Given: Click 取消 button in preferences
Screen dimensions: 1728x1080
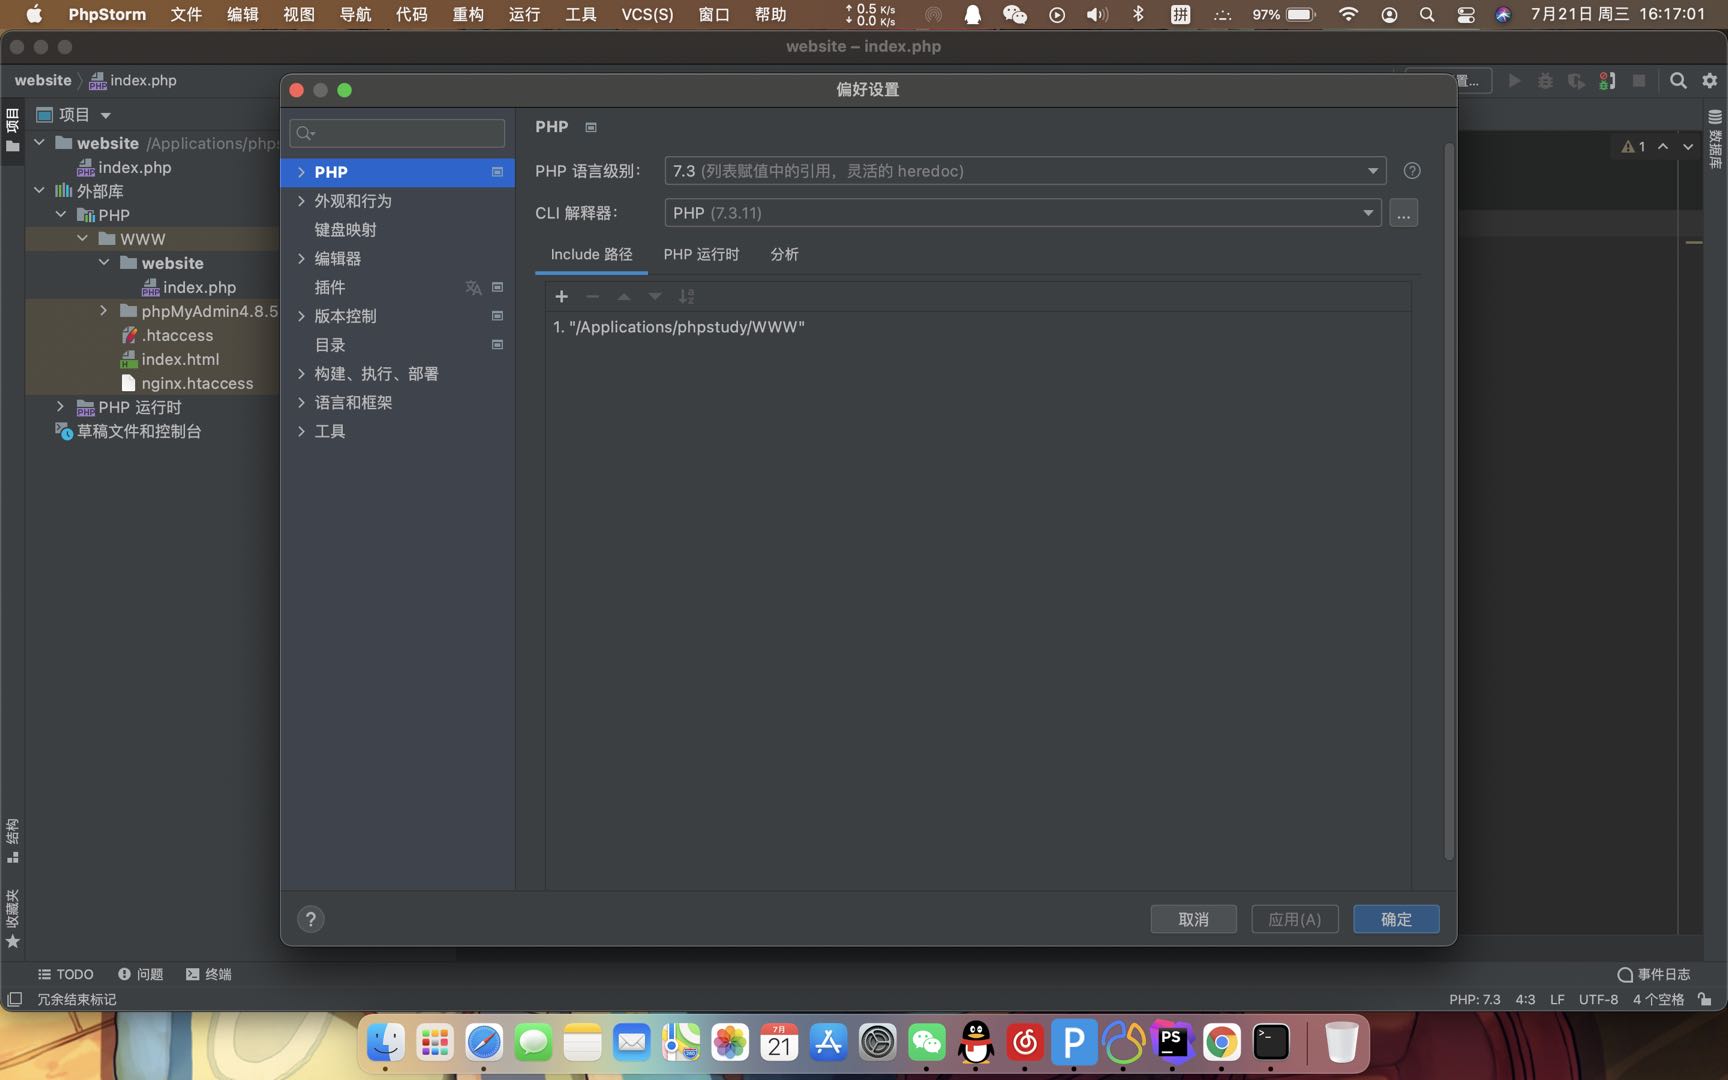Looking at the screenshot, I should coord(1193,919).
